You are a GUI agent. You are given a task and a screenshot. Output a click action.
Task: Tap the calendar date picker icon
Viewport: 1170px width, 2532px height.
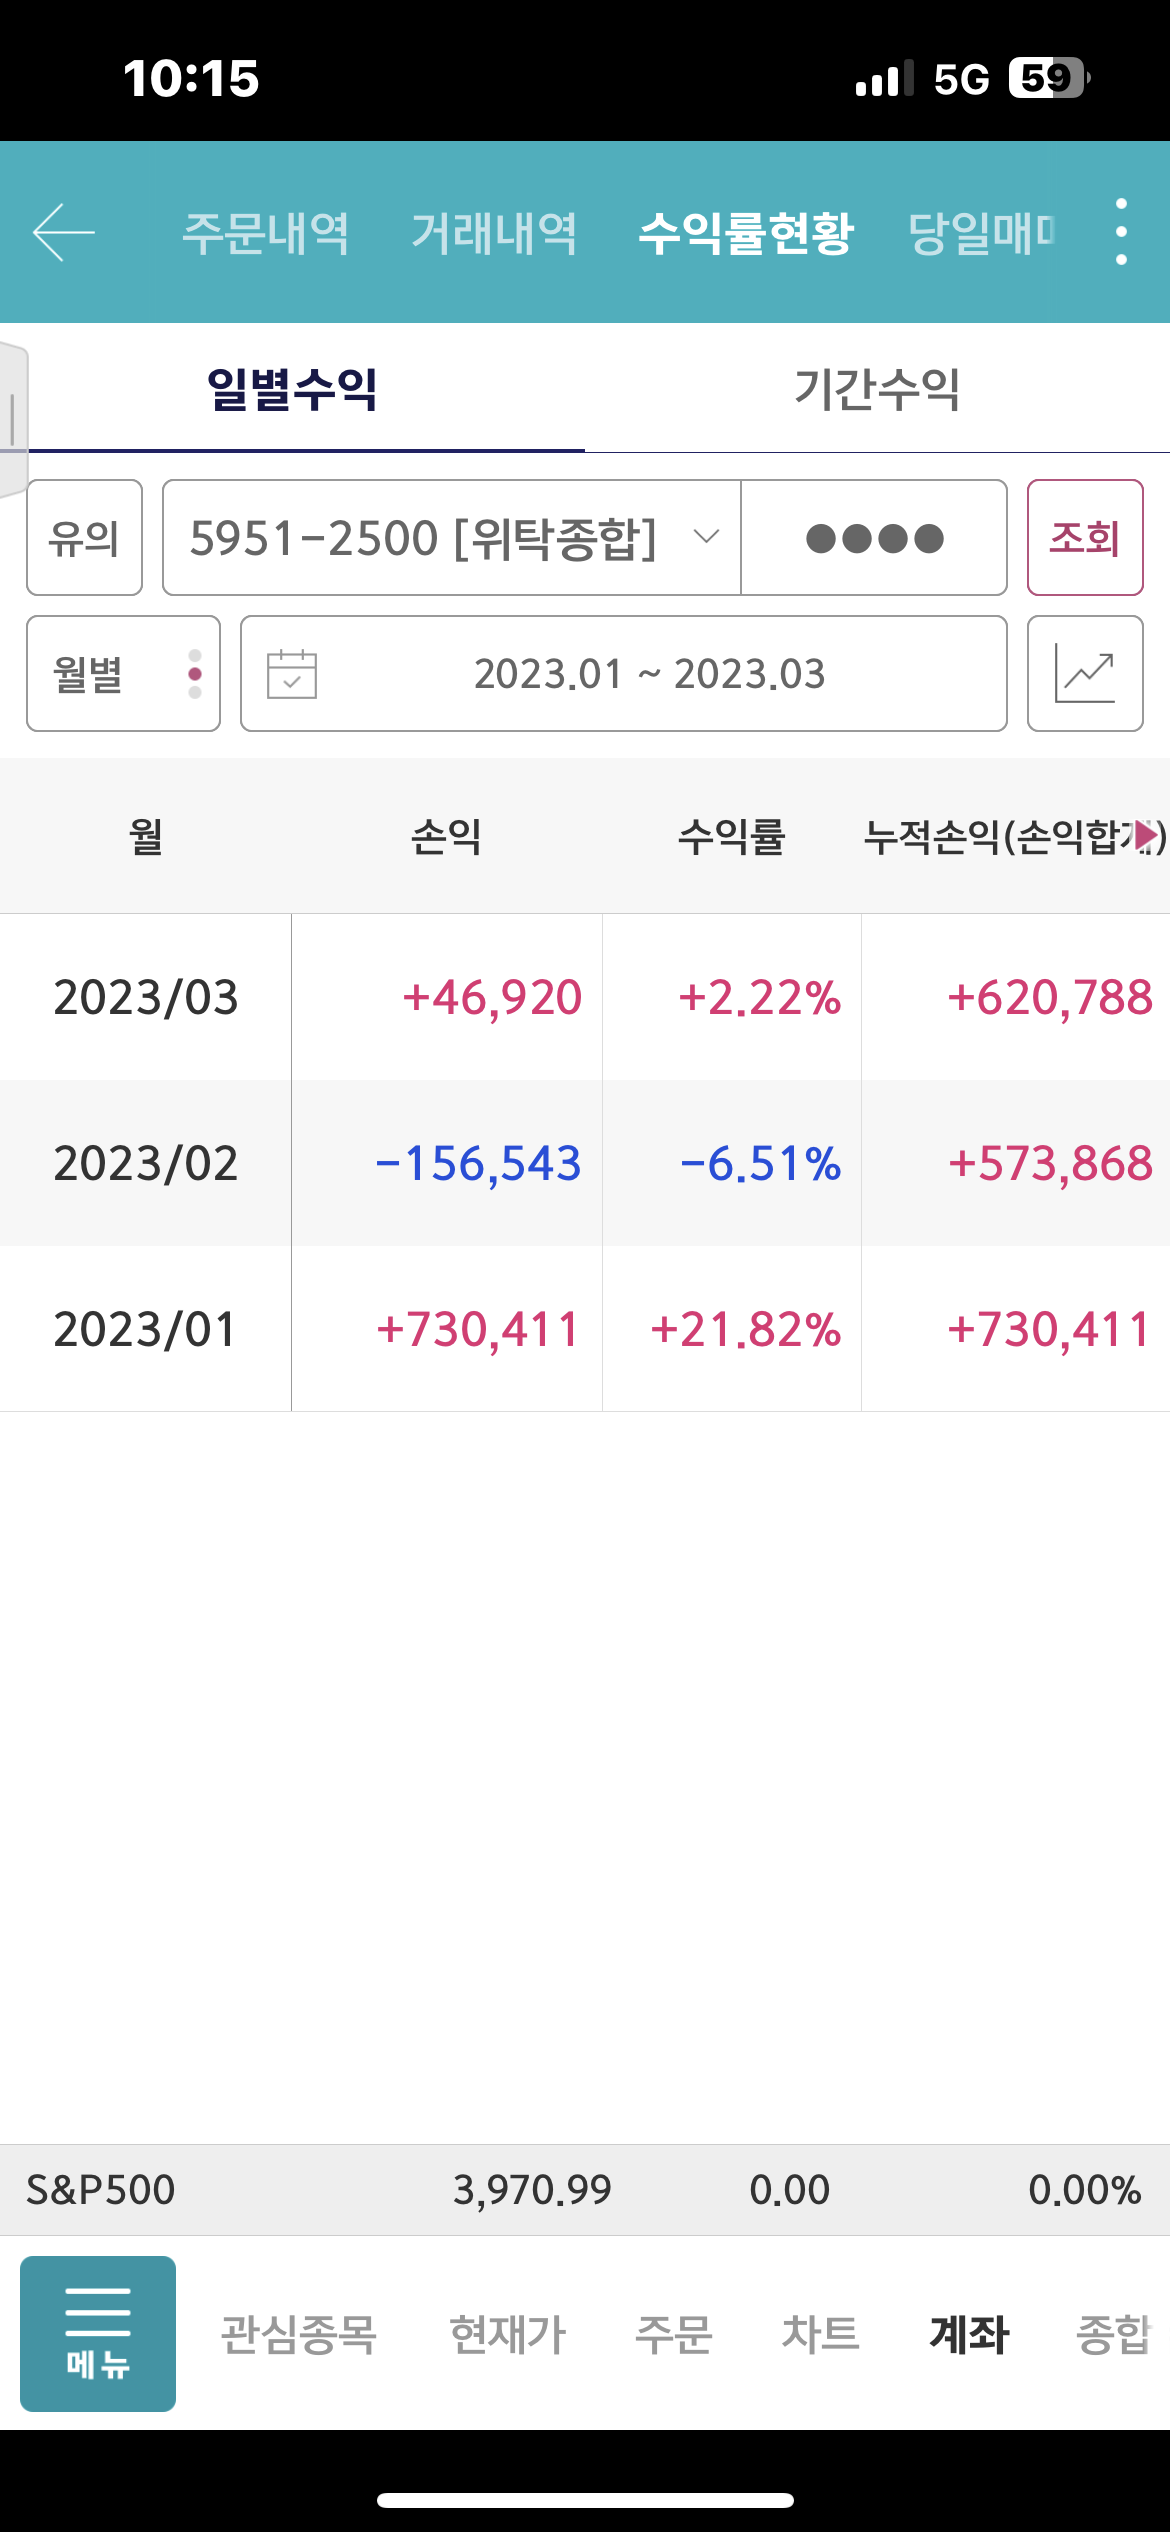pyautogui.click(x=292, y=674)
